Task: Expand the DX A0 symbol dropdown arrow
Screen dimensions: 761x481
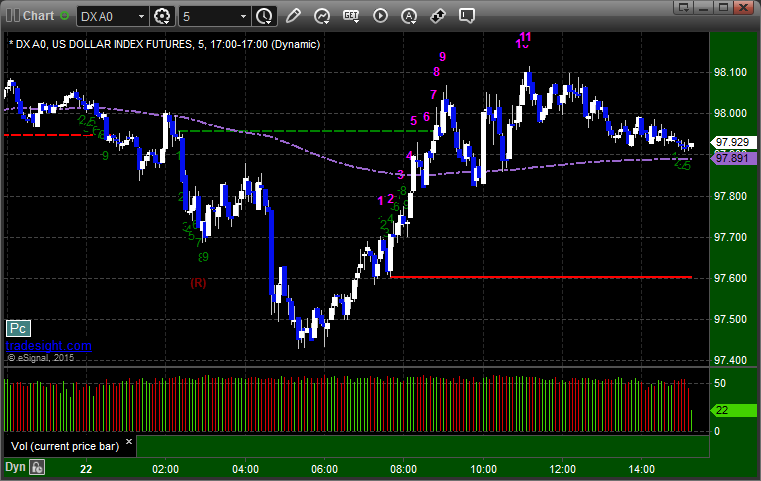Action: click(141, 17)
